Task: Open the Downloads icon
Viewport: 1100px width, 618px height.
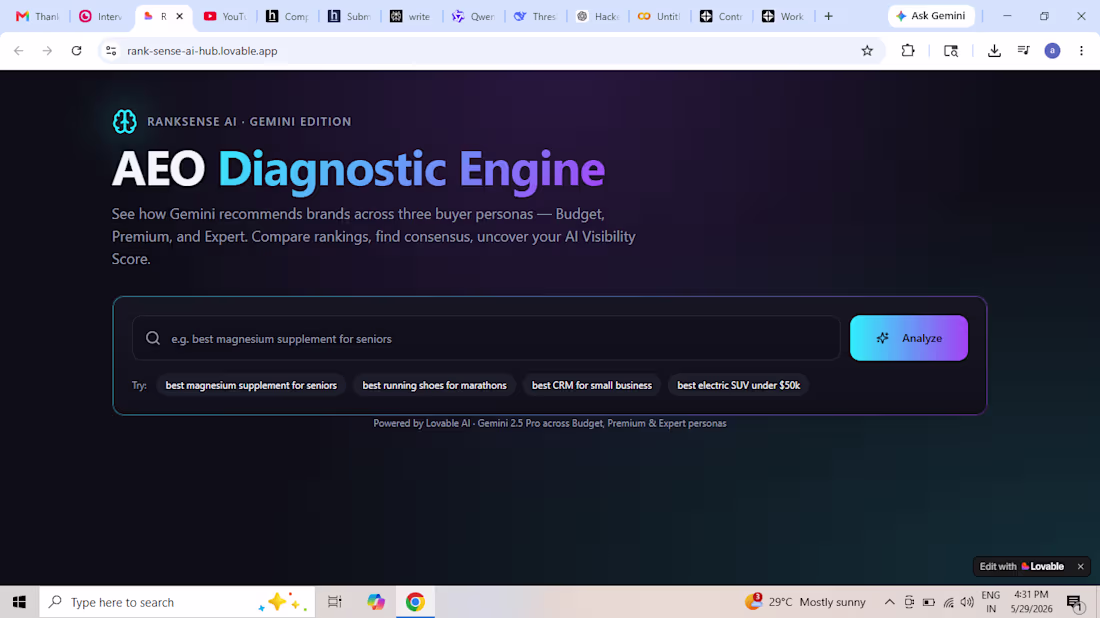Action: click(994, 51)
